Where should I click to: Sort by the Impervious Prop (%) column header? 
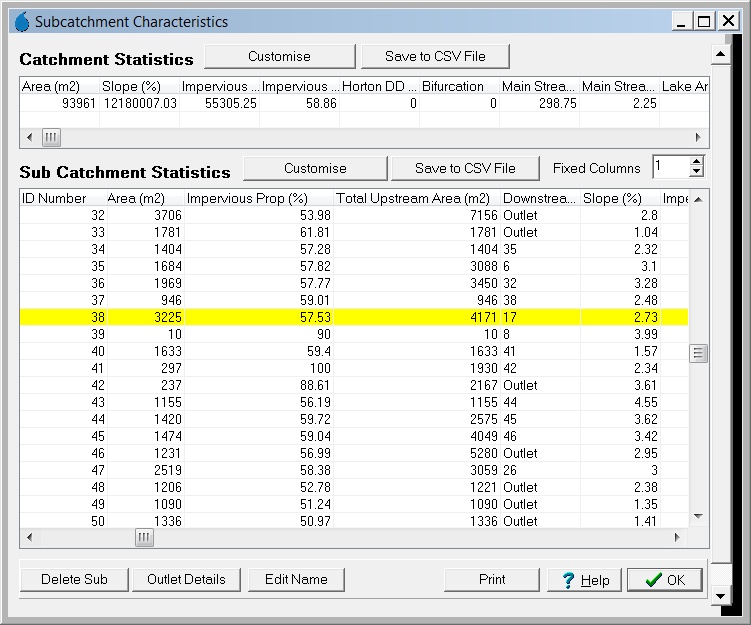click(x=259, y=198)
